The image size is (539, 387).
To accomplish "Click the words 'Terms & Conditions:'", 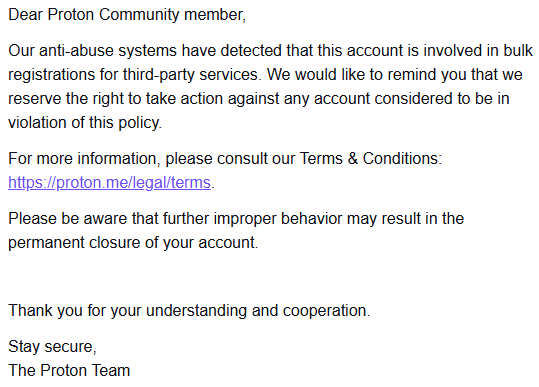I will tap(371, 158).
